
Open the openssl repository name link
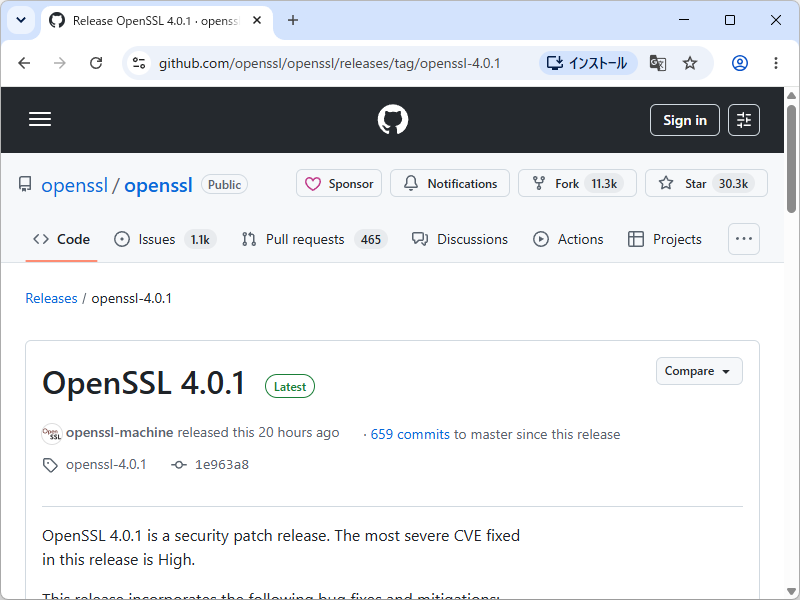click(158, 185)
